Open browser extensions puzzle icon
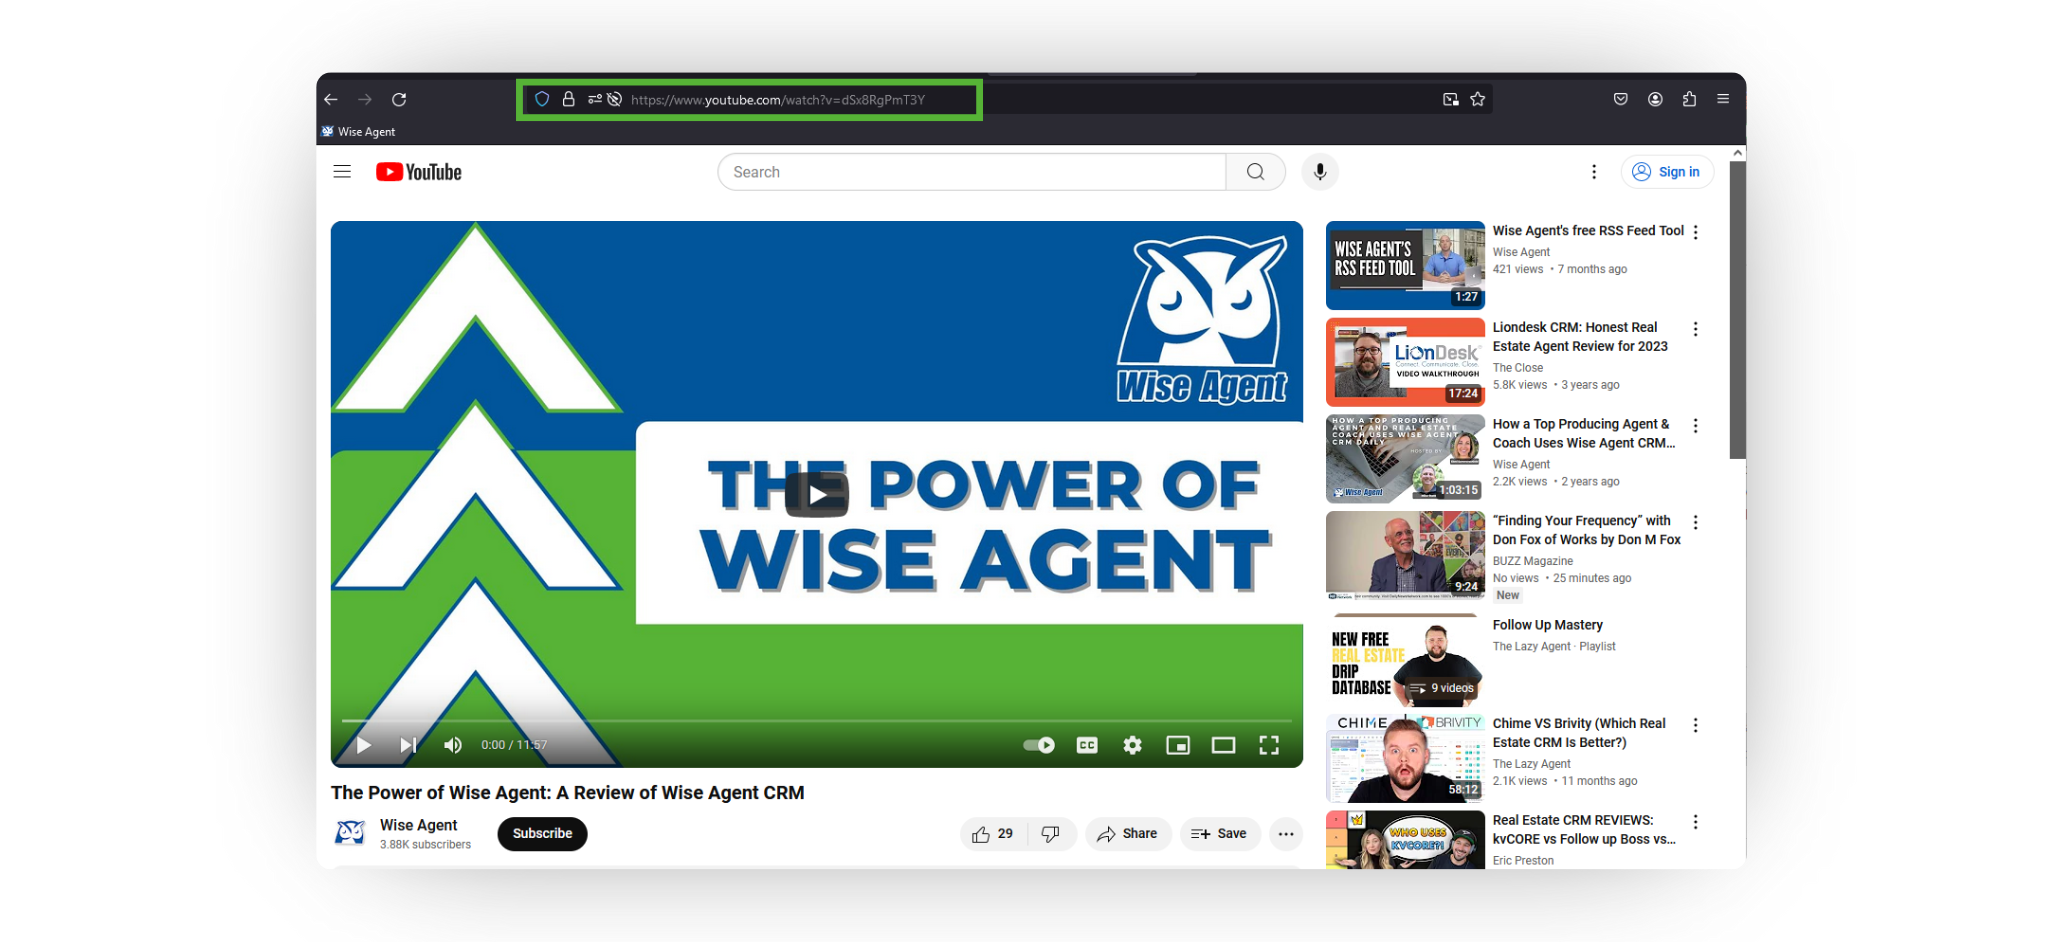Screen dimensions: 2063x942 coord(1690,99)
